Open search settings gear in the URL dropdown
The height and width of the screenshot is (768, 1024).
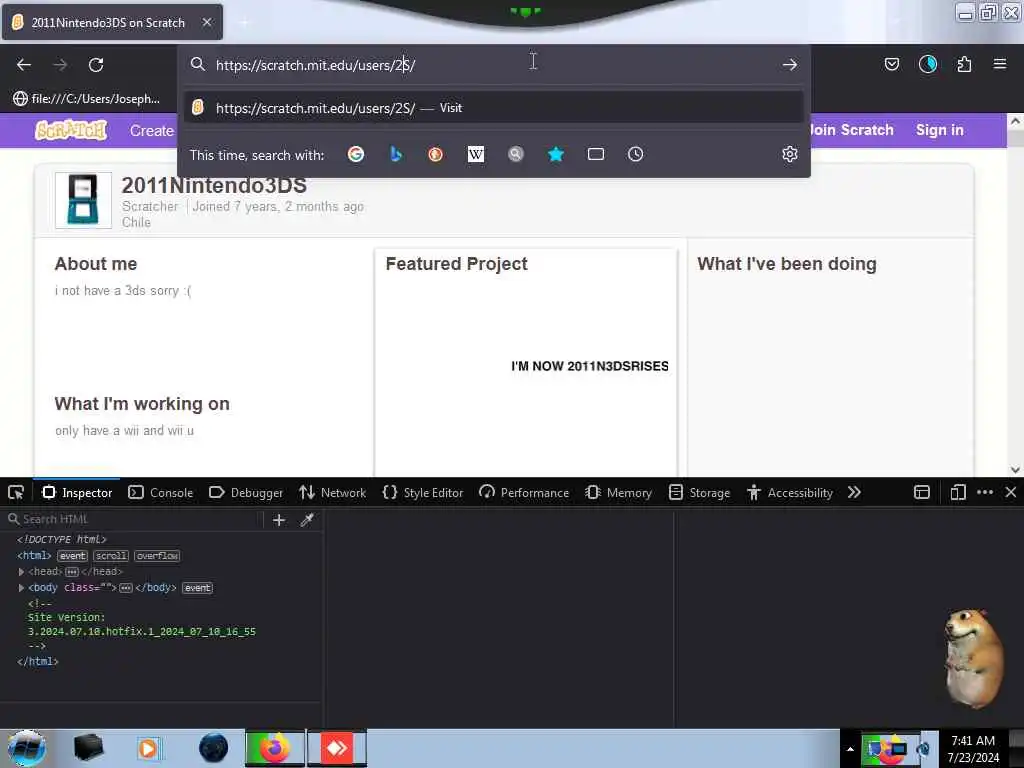tap(790, 154)
